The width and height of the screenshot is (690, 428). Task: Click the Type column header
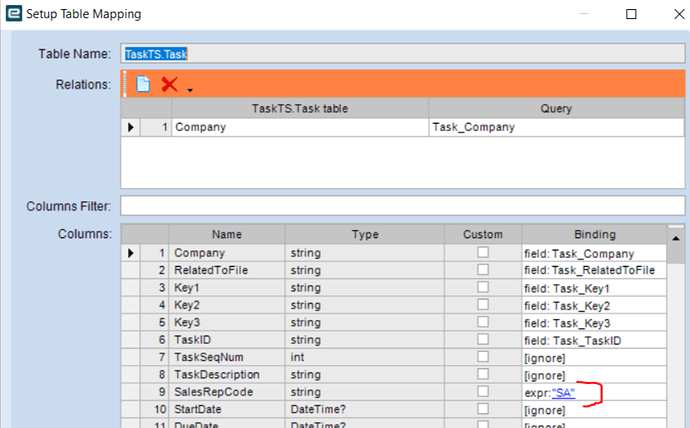tap(365, 234)
